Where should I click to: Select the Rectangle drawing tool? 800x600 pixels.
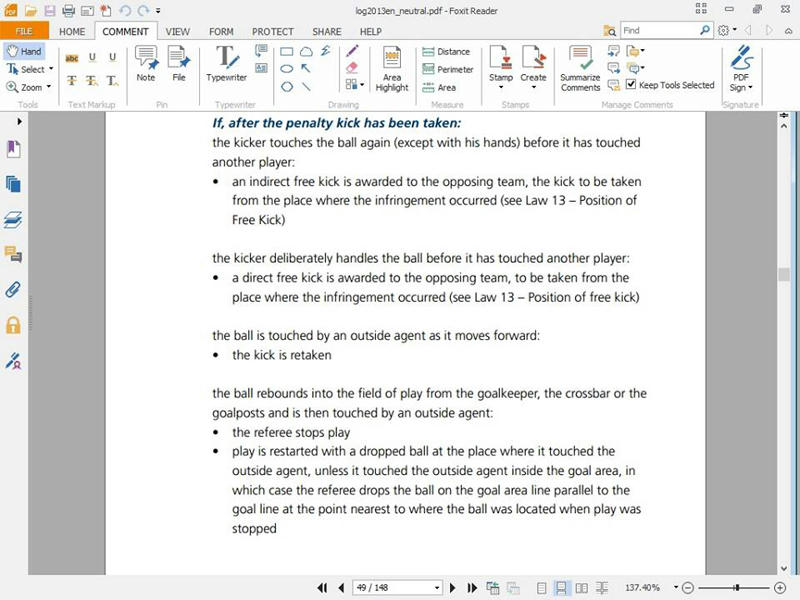(x=287, y=52)
